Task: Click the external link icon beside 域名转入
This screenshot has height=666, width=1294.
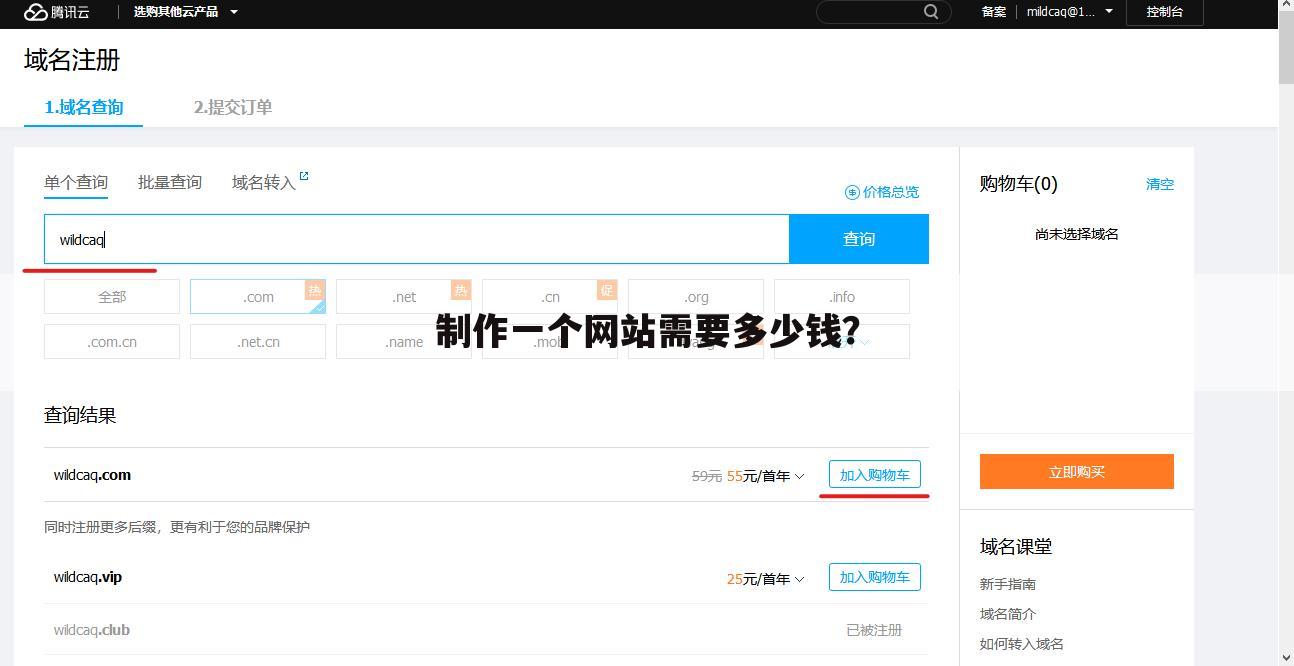Action: (303, 174)
